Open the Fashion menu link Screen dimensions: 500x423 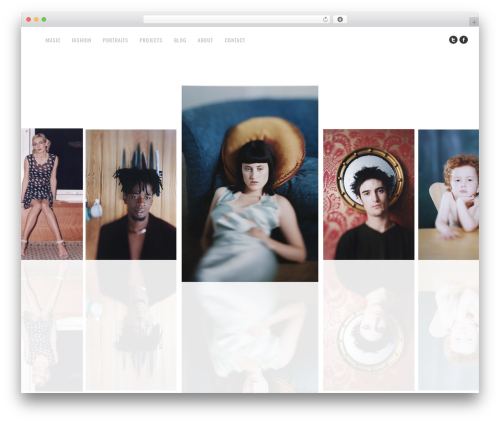coord(81,40)
